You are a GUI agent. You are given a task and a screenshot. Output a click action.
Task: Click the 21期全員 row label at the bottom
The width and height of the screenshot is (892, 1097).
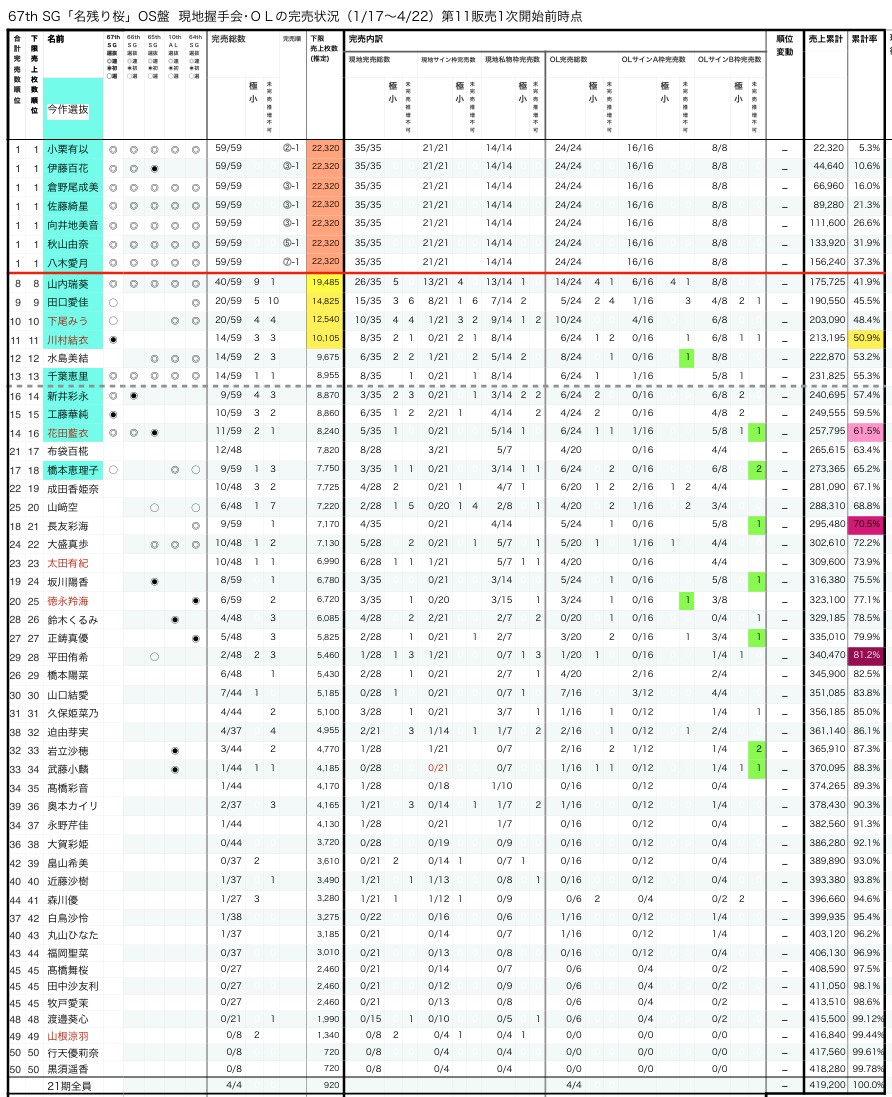pos(68,1084)
